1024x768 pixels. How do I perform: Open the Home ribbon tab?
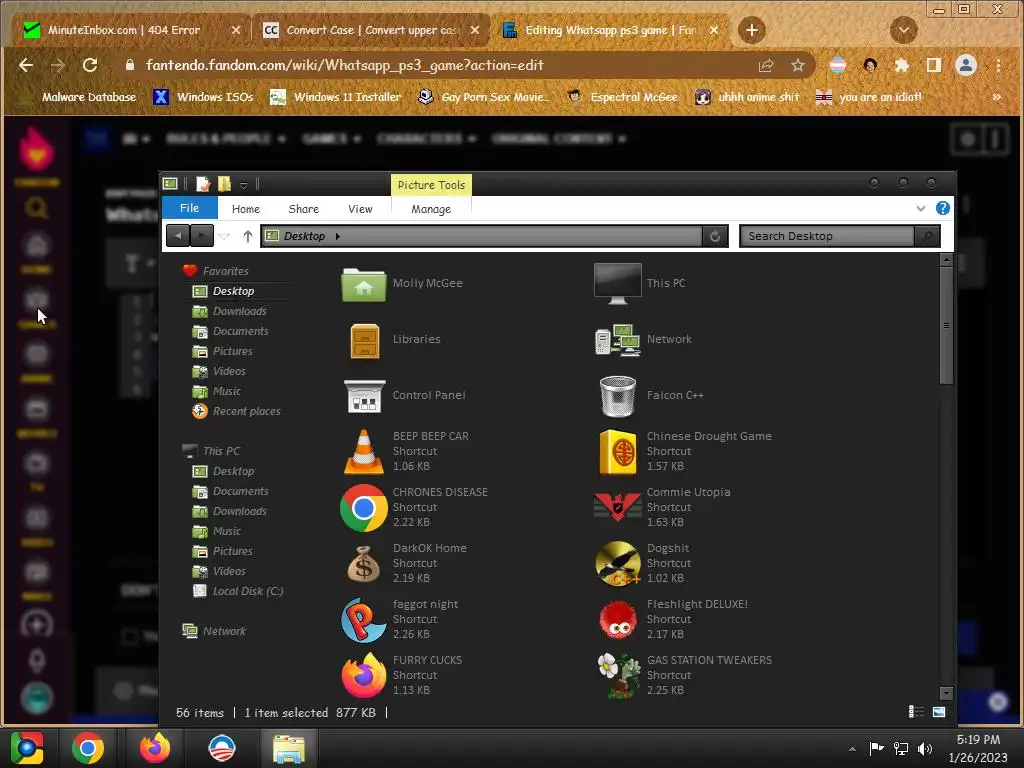click(246, 209)
